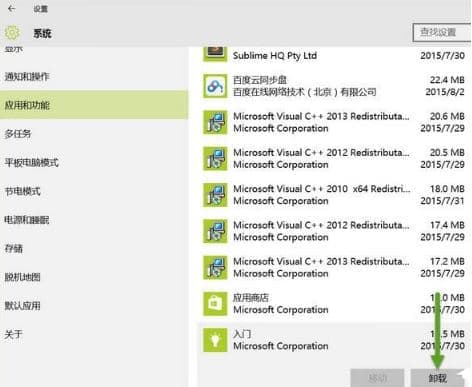Image resolution: width=472 pixels, height=387 pixels.
Task: Go back with the arrow icon
Action: [11, 9]
